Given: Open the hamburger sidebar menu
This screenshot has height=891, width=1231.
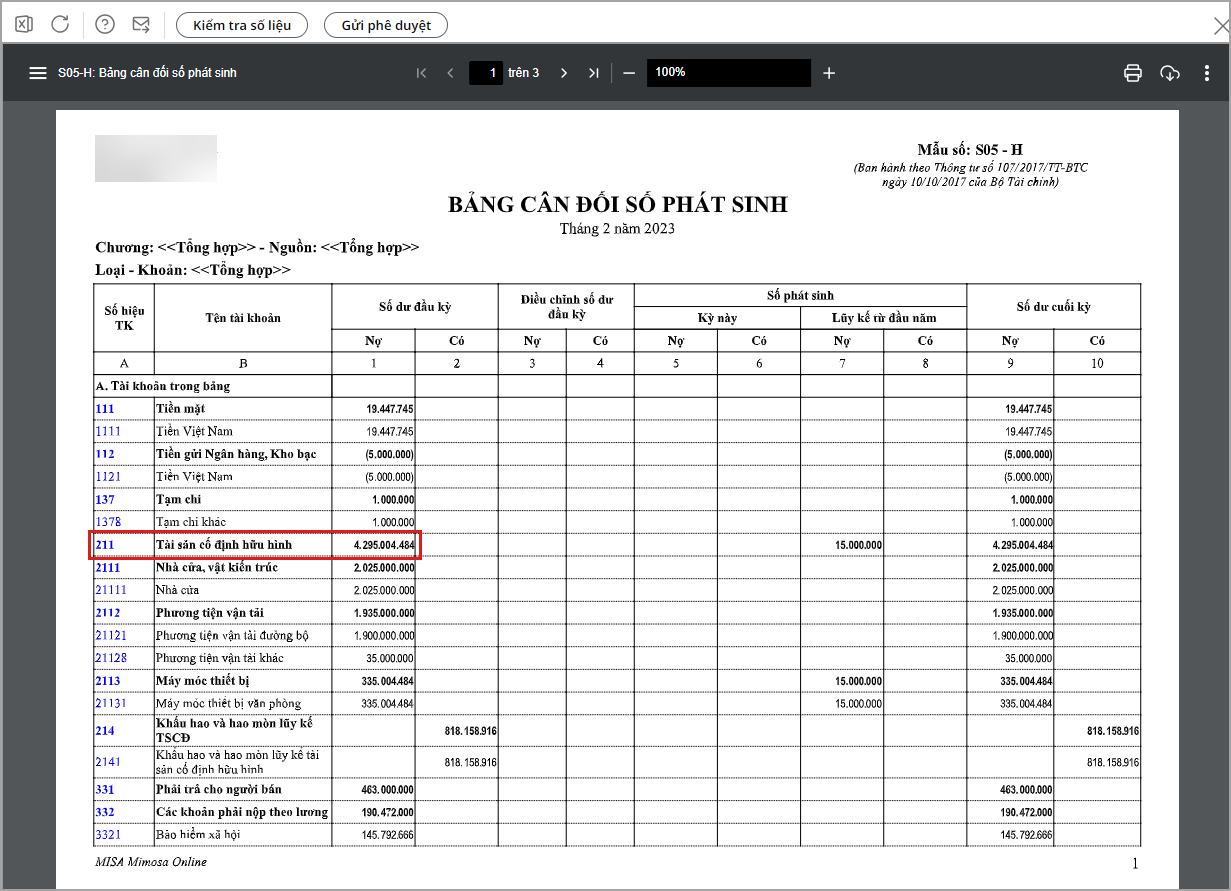Looking at the screenshot, I should 38,73.
